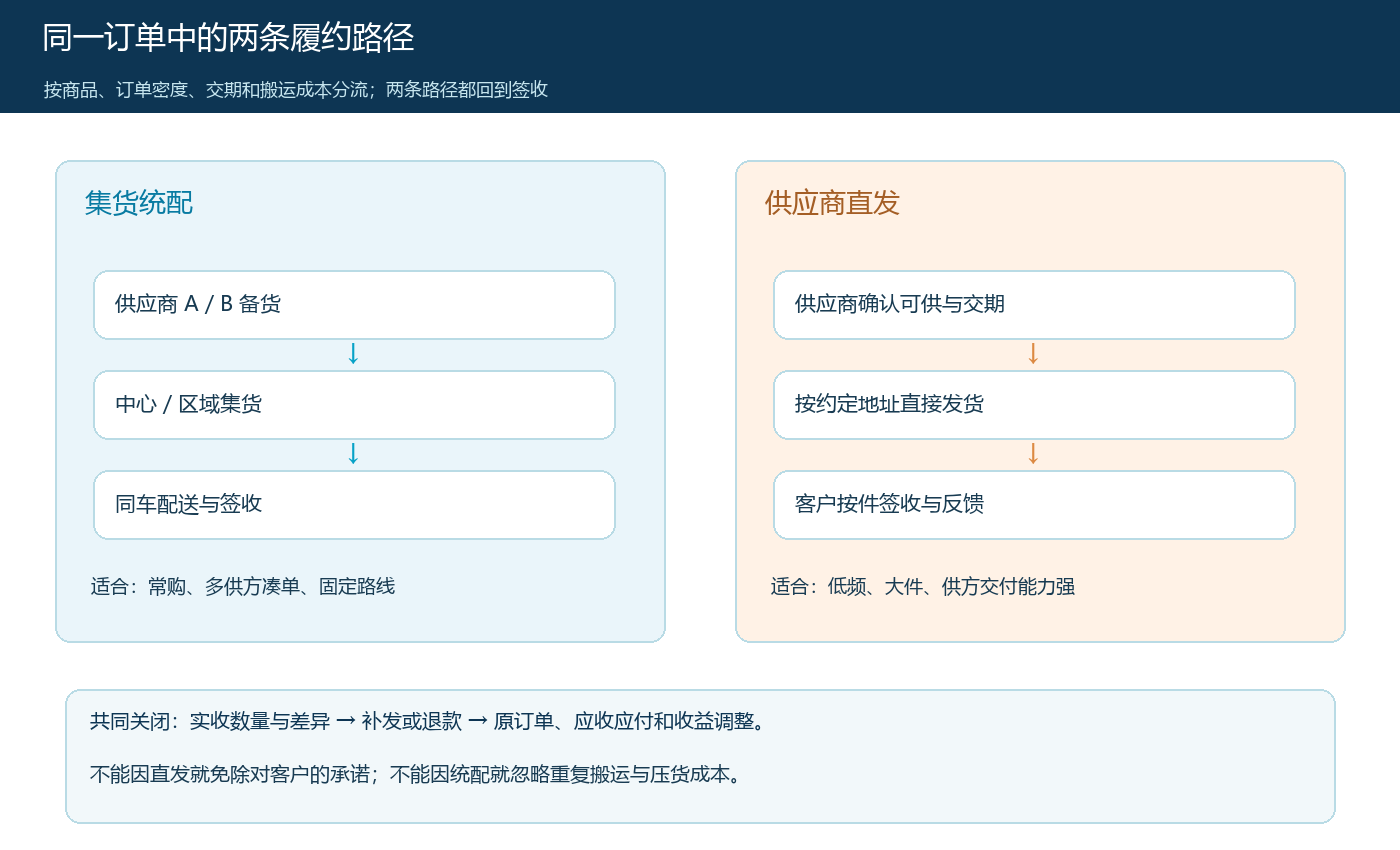Select the 客户按件签收与反馈 box

(1034, 505)
